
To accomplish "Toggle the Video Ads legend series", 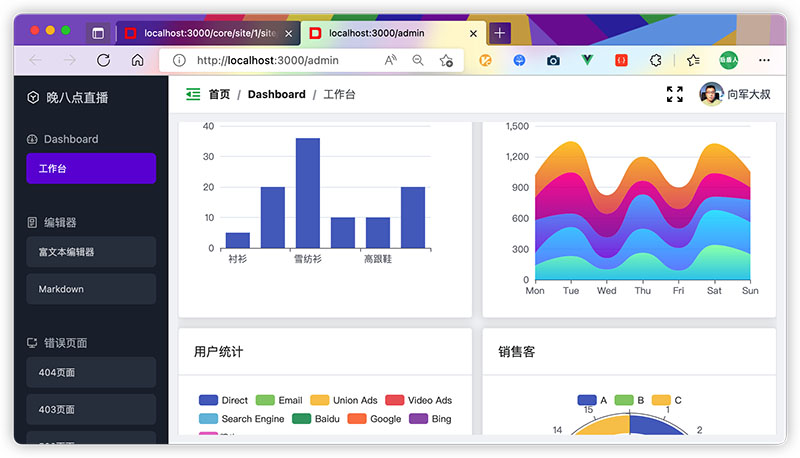I will point(419,400).
